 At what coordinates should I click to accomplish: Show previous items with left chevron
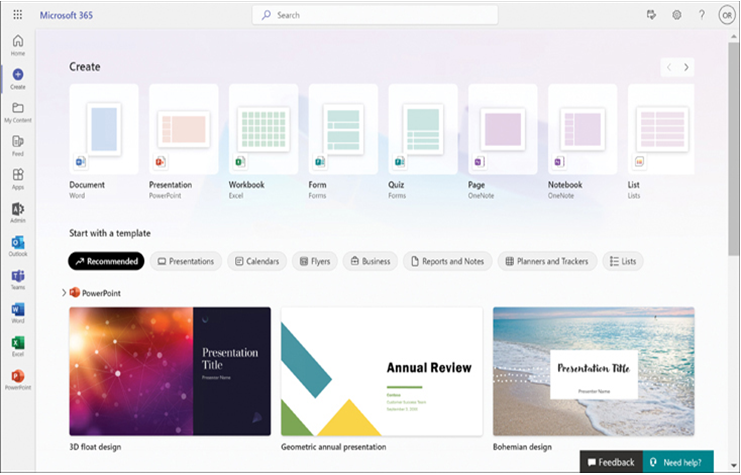click(x=669, y=67)
